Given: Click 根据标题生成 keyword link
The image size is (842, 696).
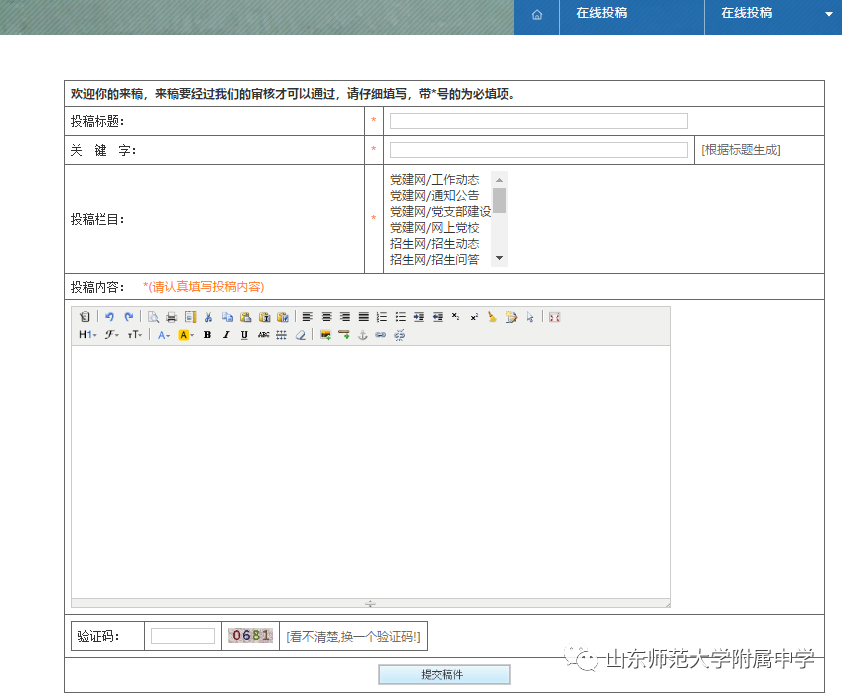Looking at the screenshot, I should 741,150.
